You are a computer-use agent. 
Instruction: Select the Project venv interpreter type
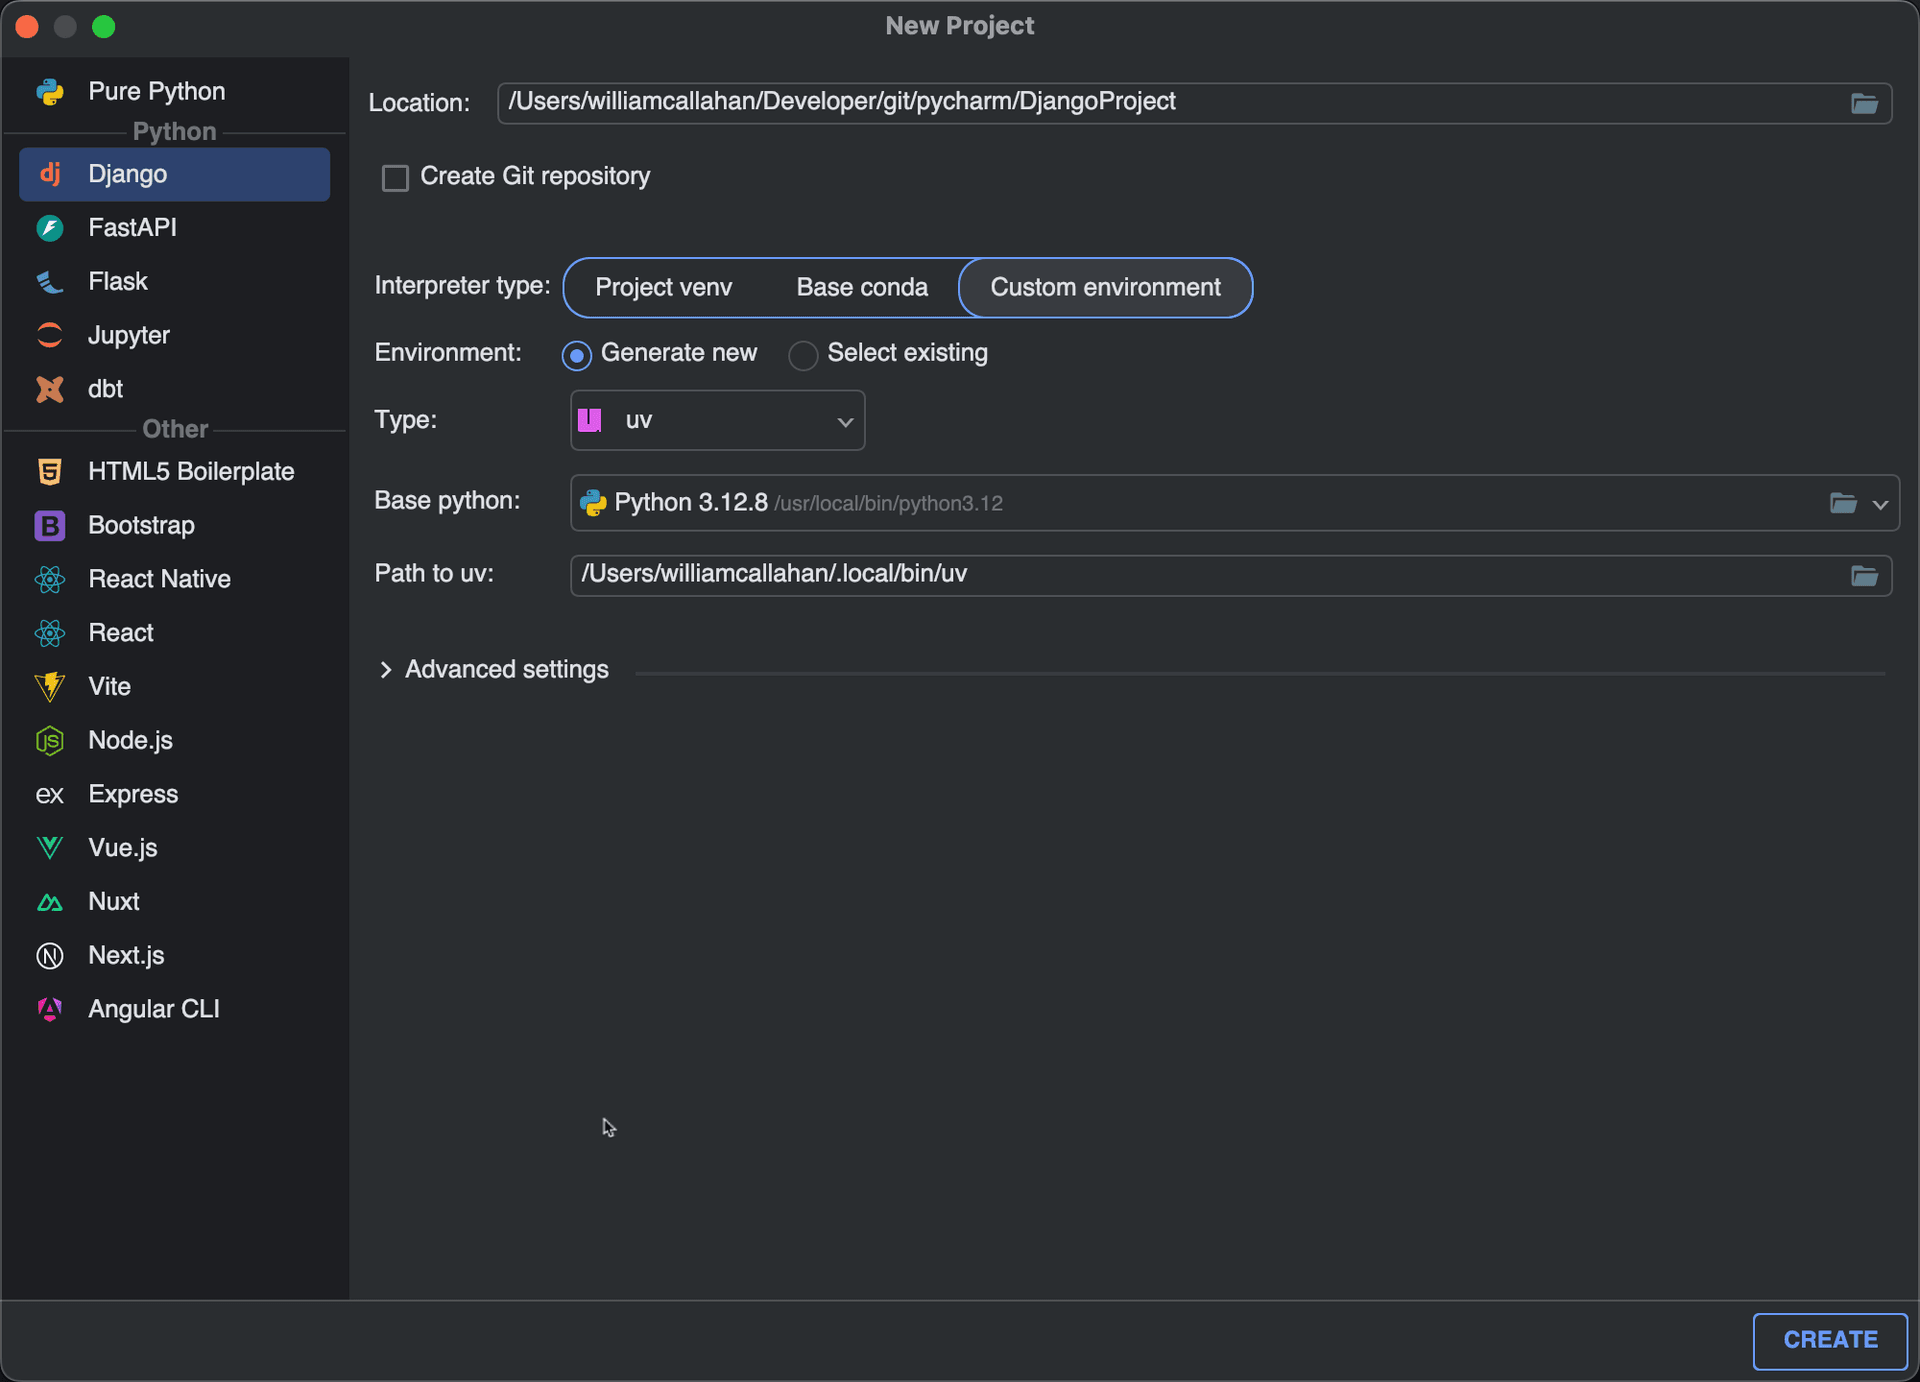[664, 287]
